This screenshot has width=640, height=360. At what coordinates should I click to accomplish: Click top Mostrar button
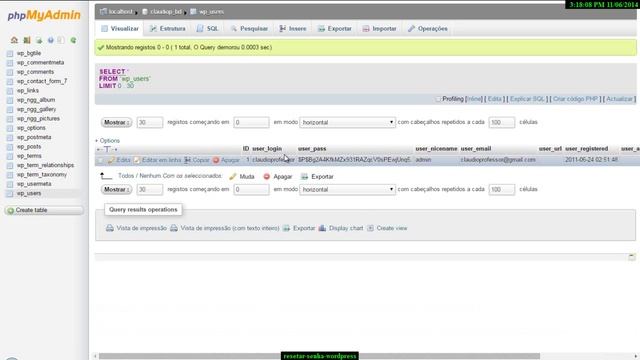click(116, 122)
